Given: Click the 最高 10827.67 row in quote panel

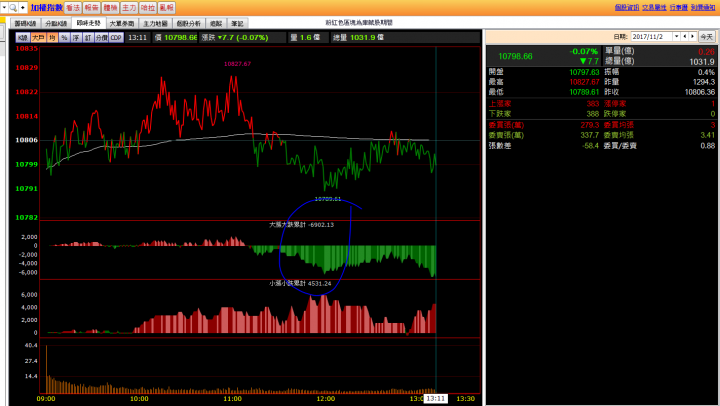Looking at the screenshot, I should click(x=544, y=82).
